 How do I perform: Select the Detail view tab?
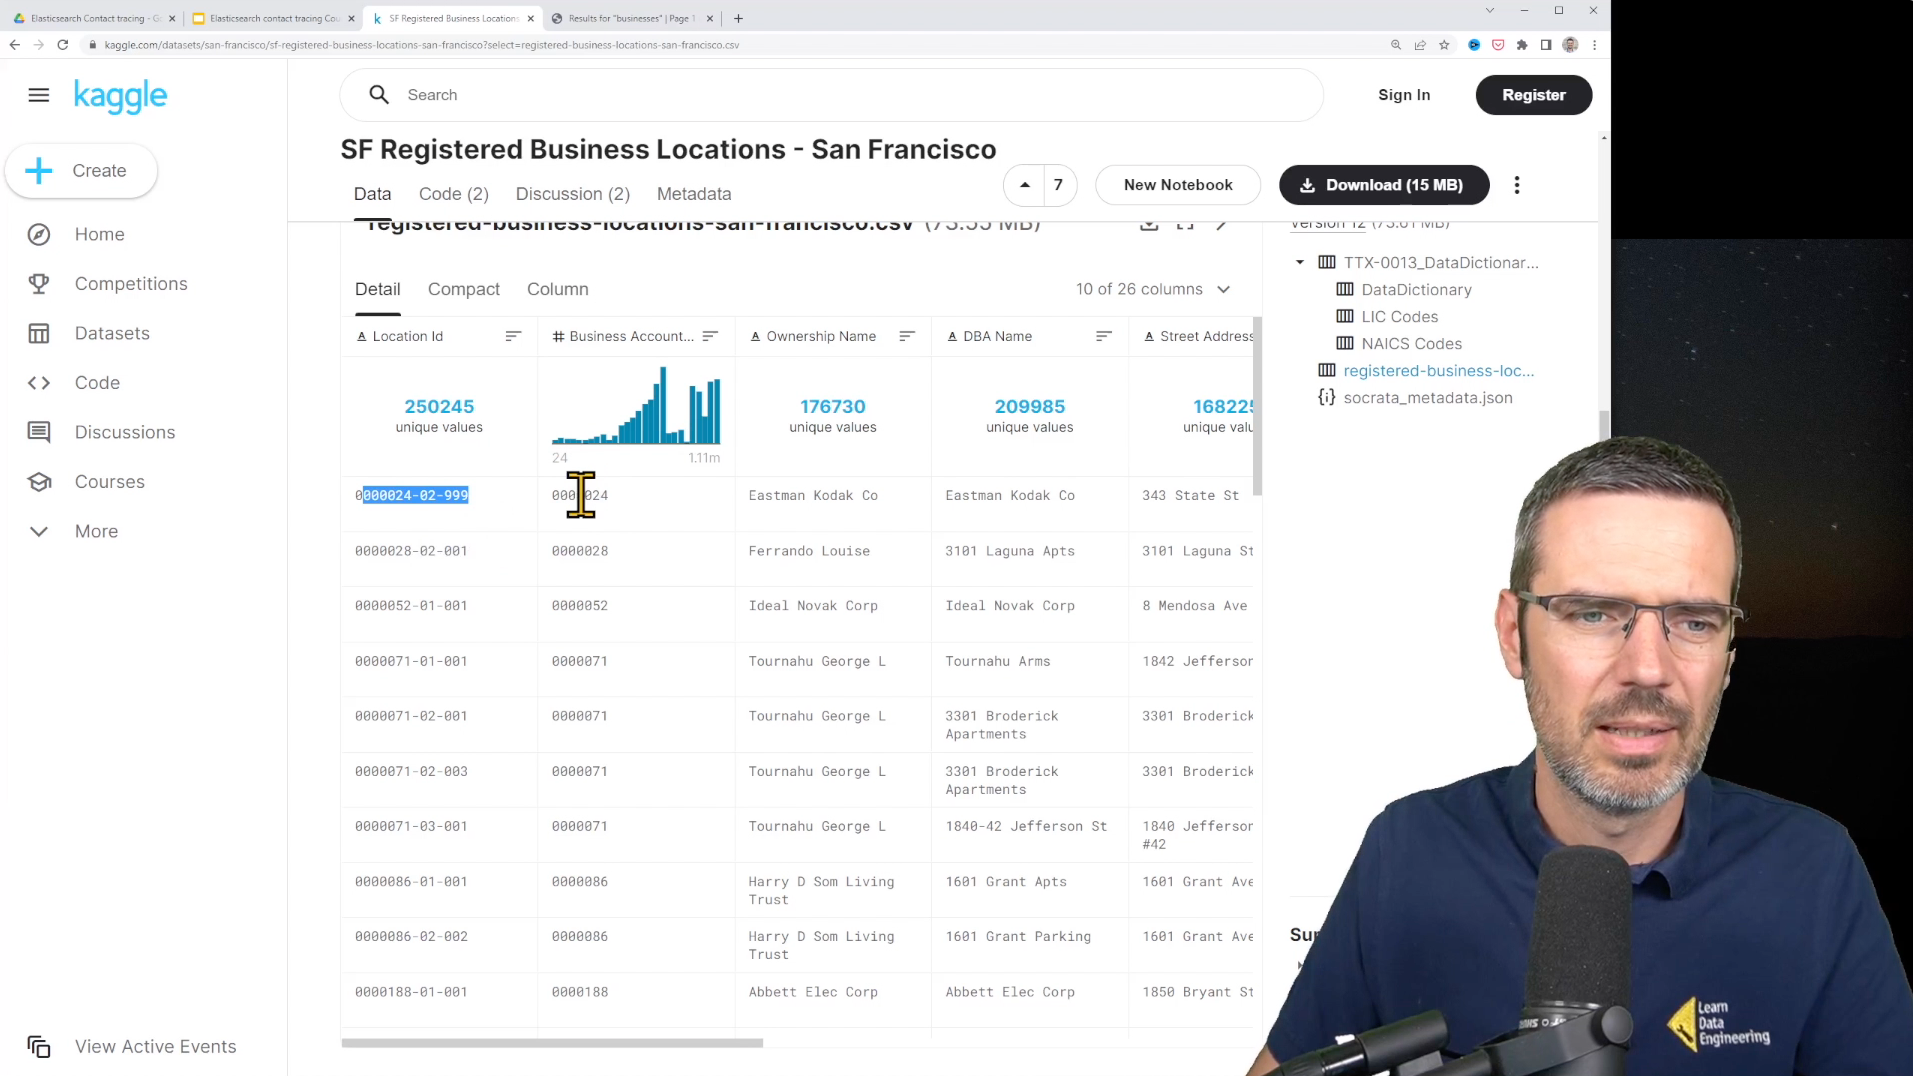[x=378, y=289]
